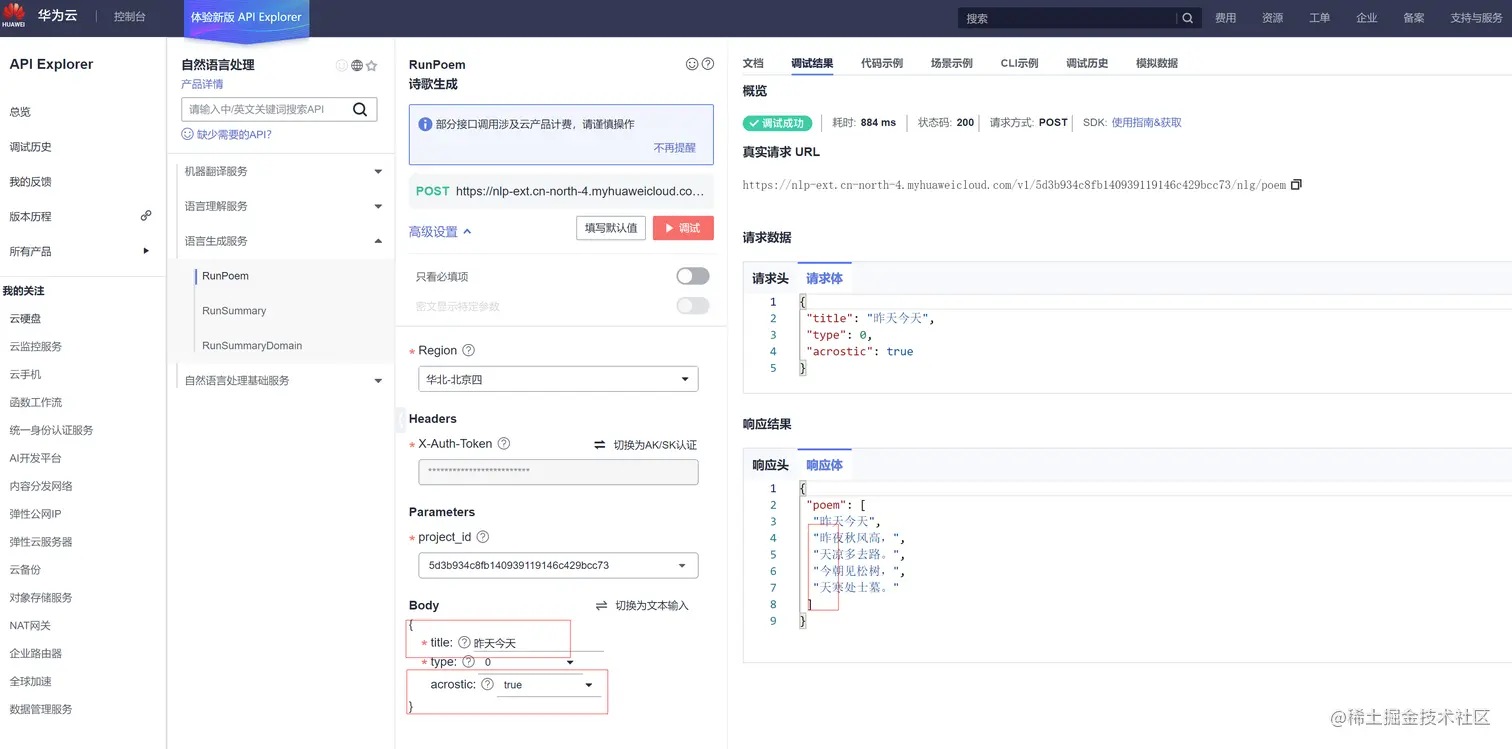Open the 产品详情 link
The height and width of the screenshot is (749, 1512).
coord(202,84)
